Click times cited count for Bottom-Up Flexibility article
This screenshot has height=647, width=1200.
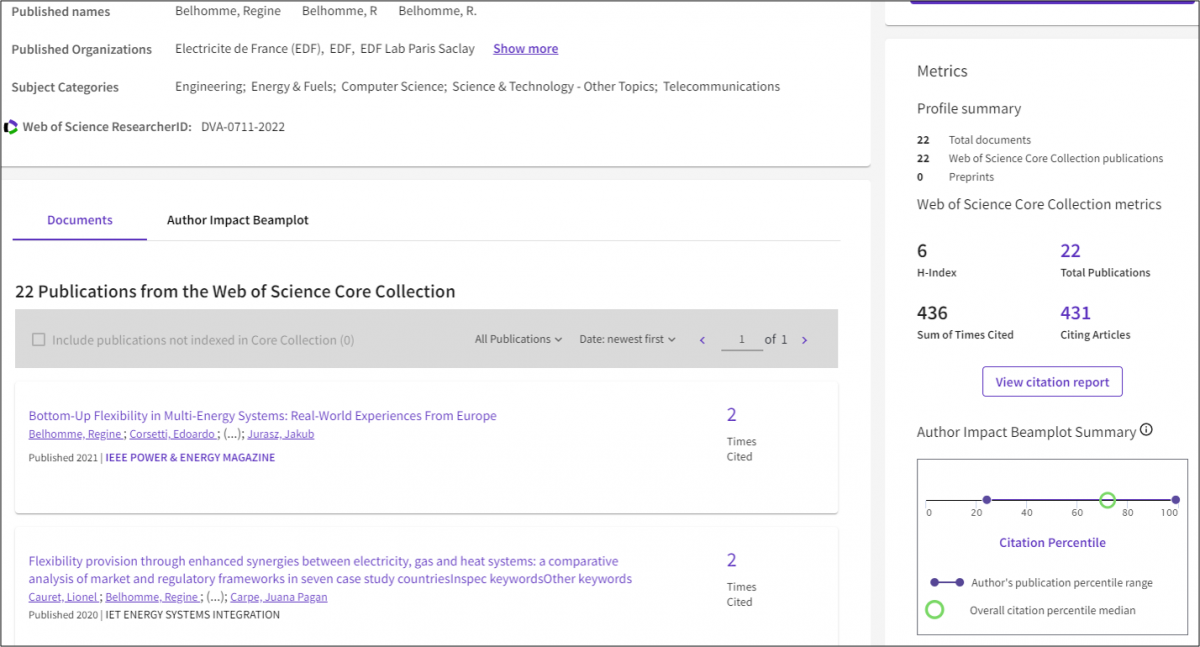click(732, 415)
